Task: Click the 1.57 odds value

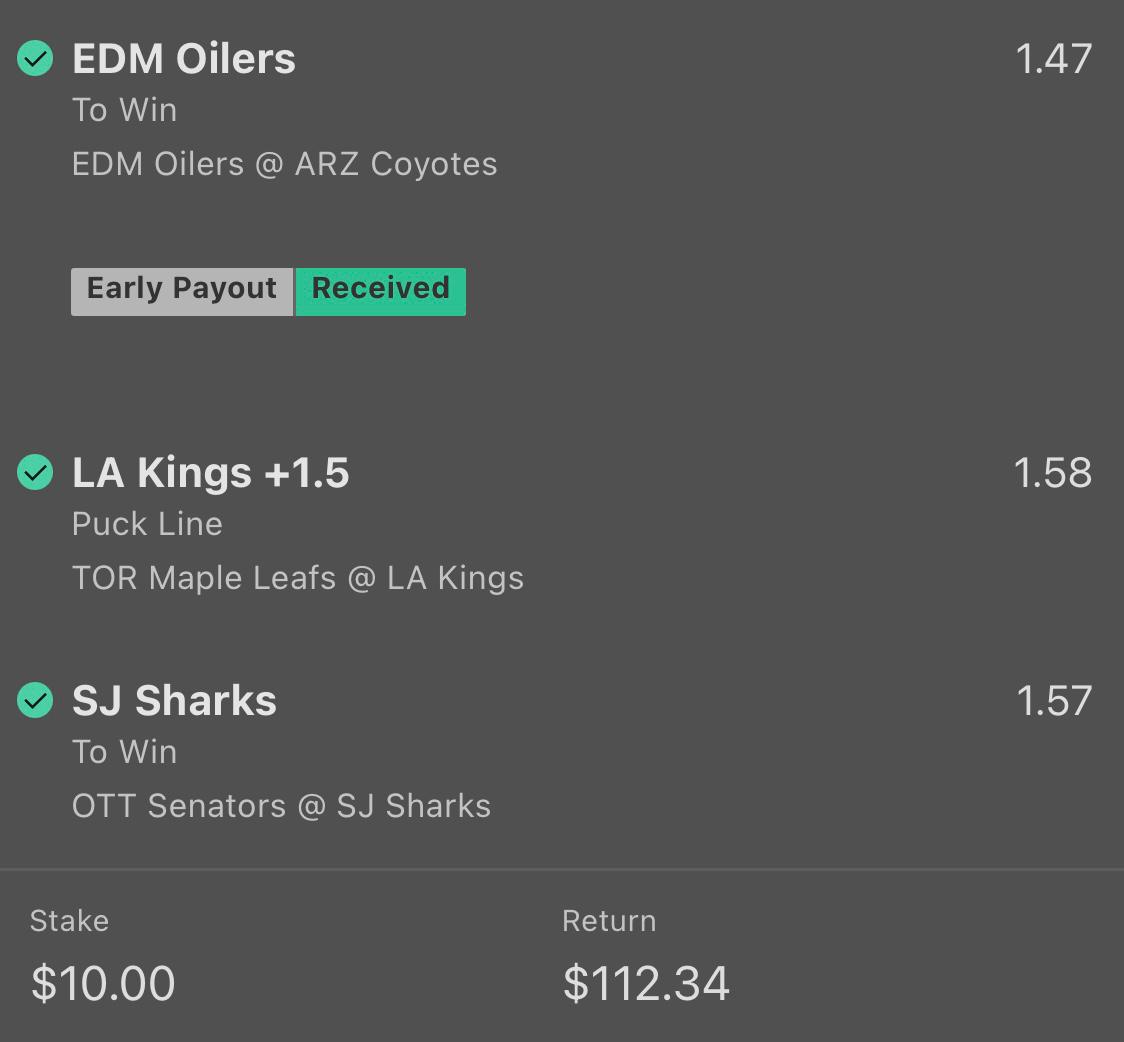Action: tap(1054, 701)
